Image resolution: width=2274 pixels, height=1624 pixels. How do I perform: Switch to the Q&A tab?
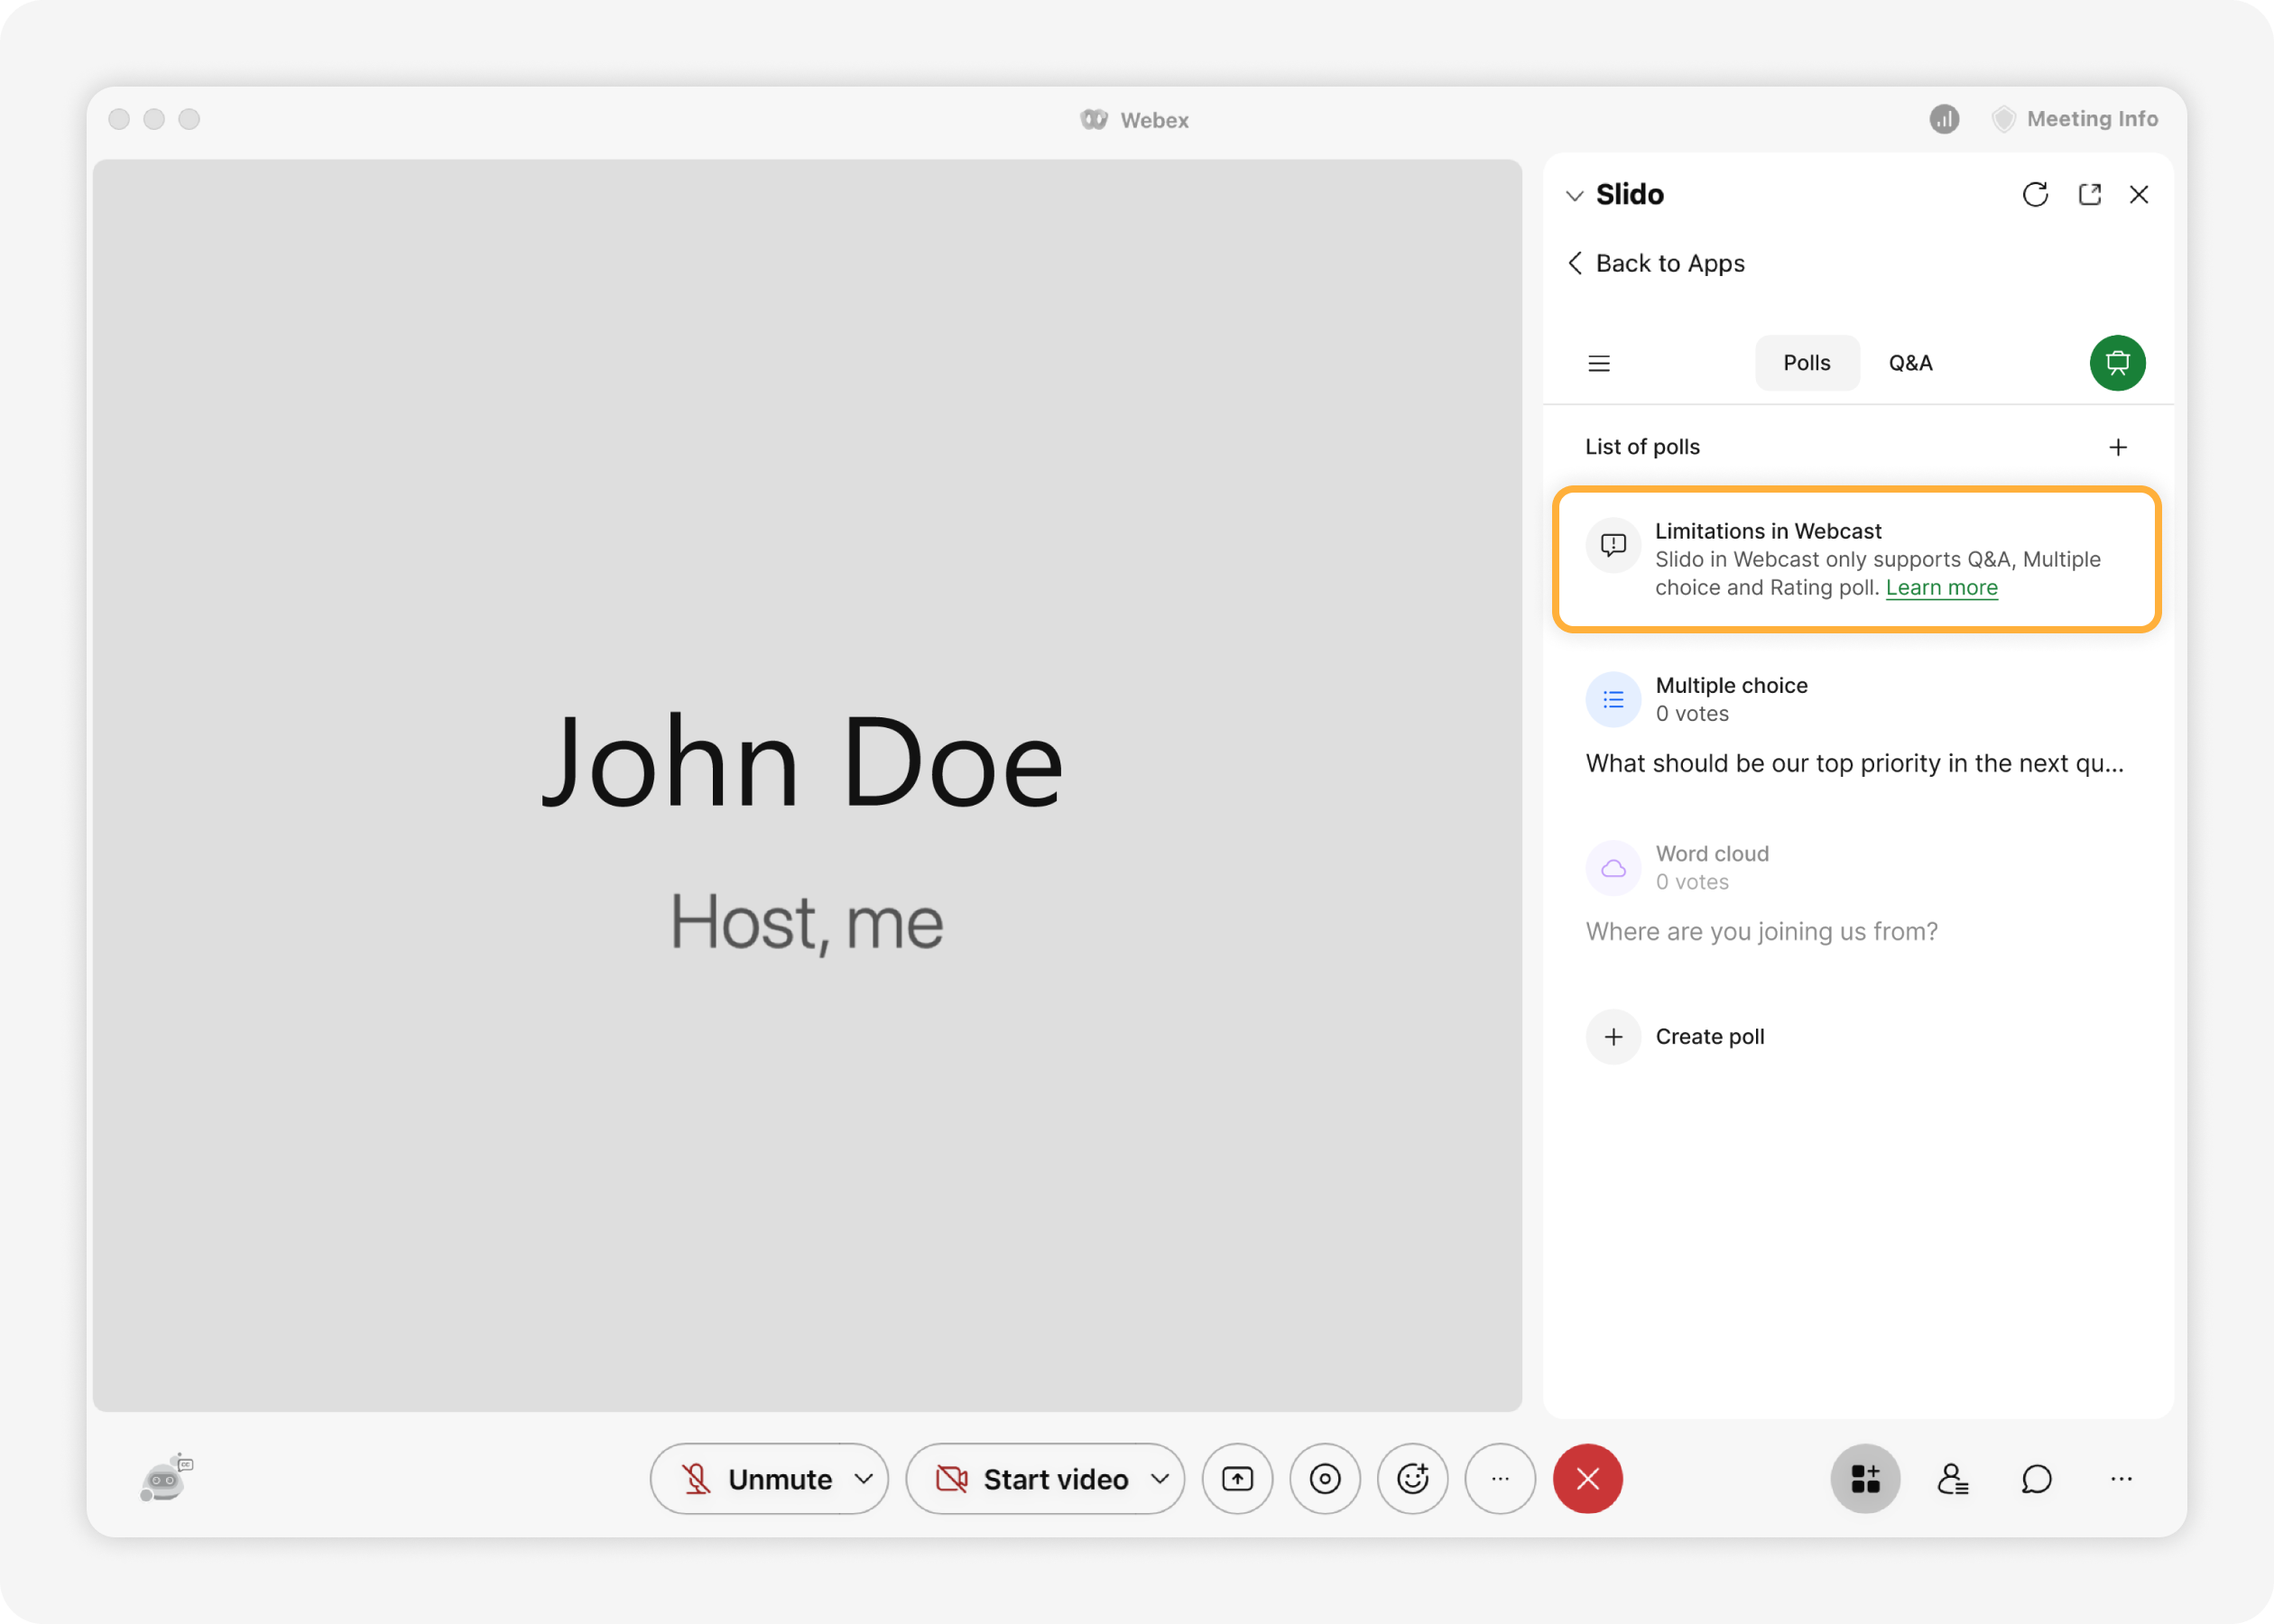1910,363
